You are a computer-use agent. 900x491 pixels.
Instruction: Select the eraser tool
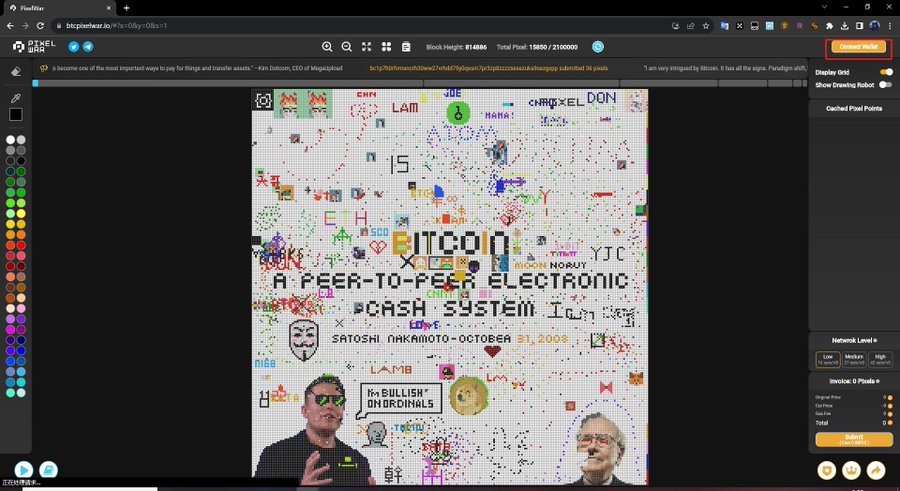(15, 72)
